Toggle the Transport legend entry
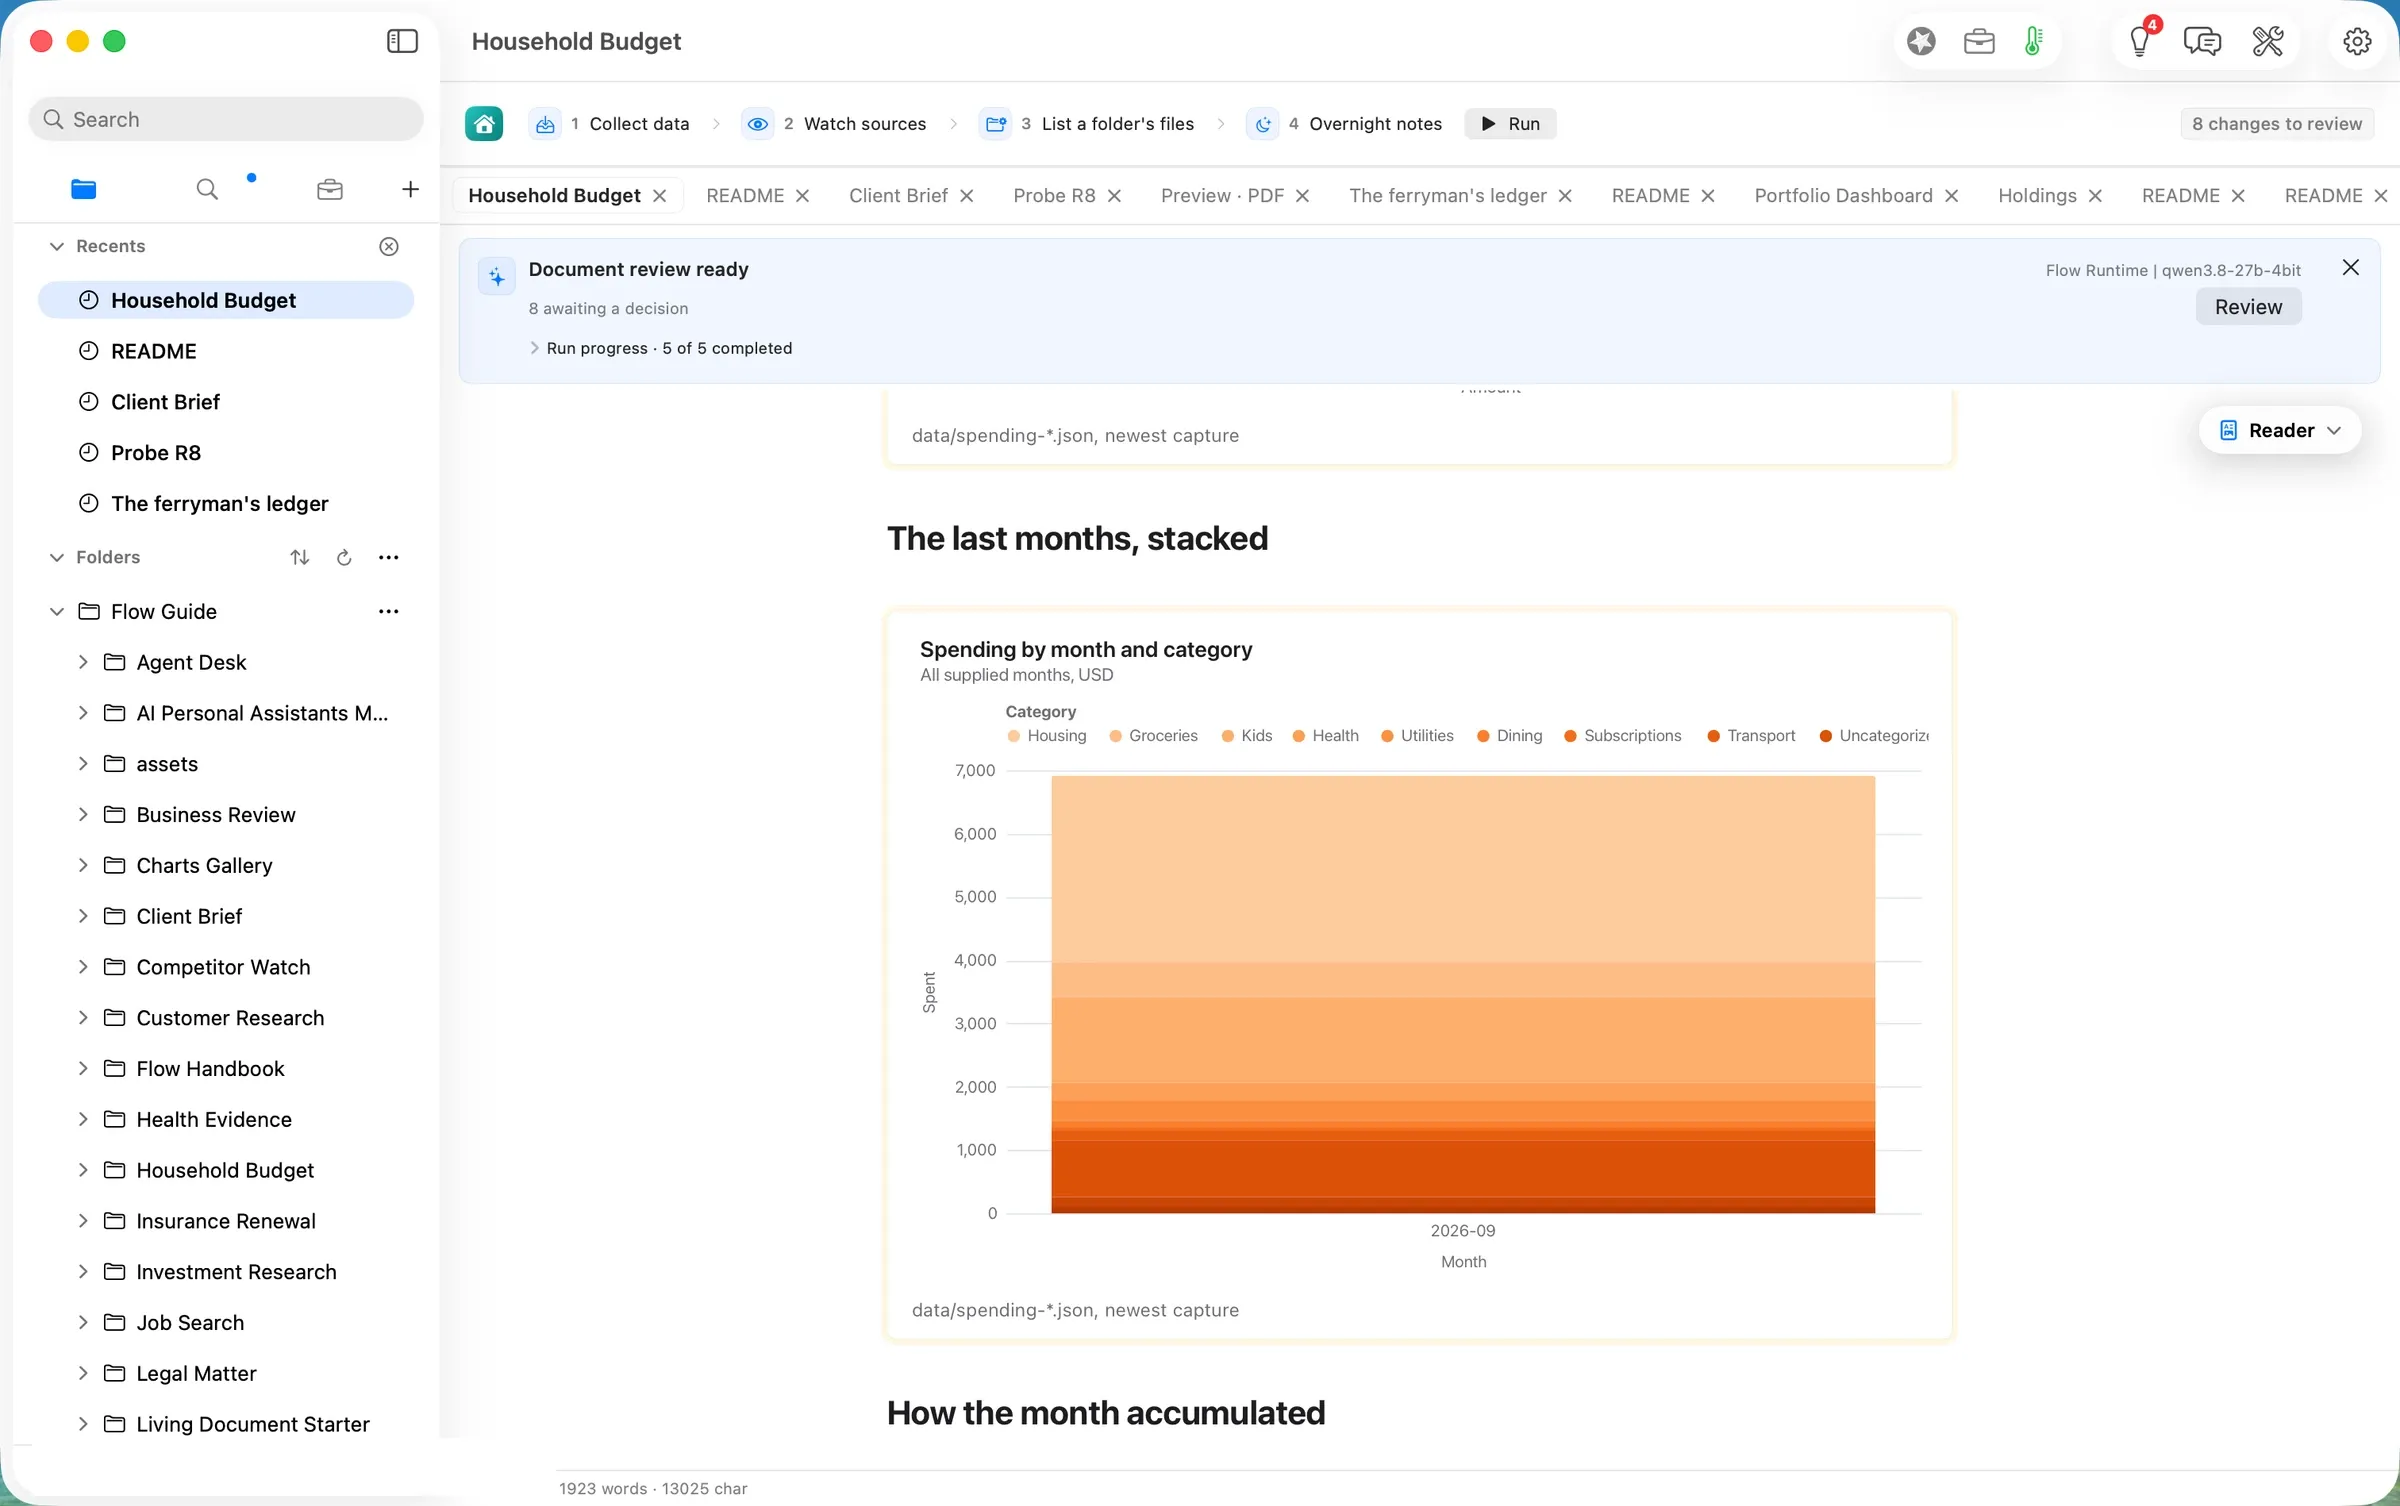This screenshot has width=2400, height=1506. tap(1751, 736)
